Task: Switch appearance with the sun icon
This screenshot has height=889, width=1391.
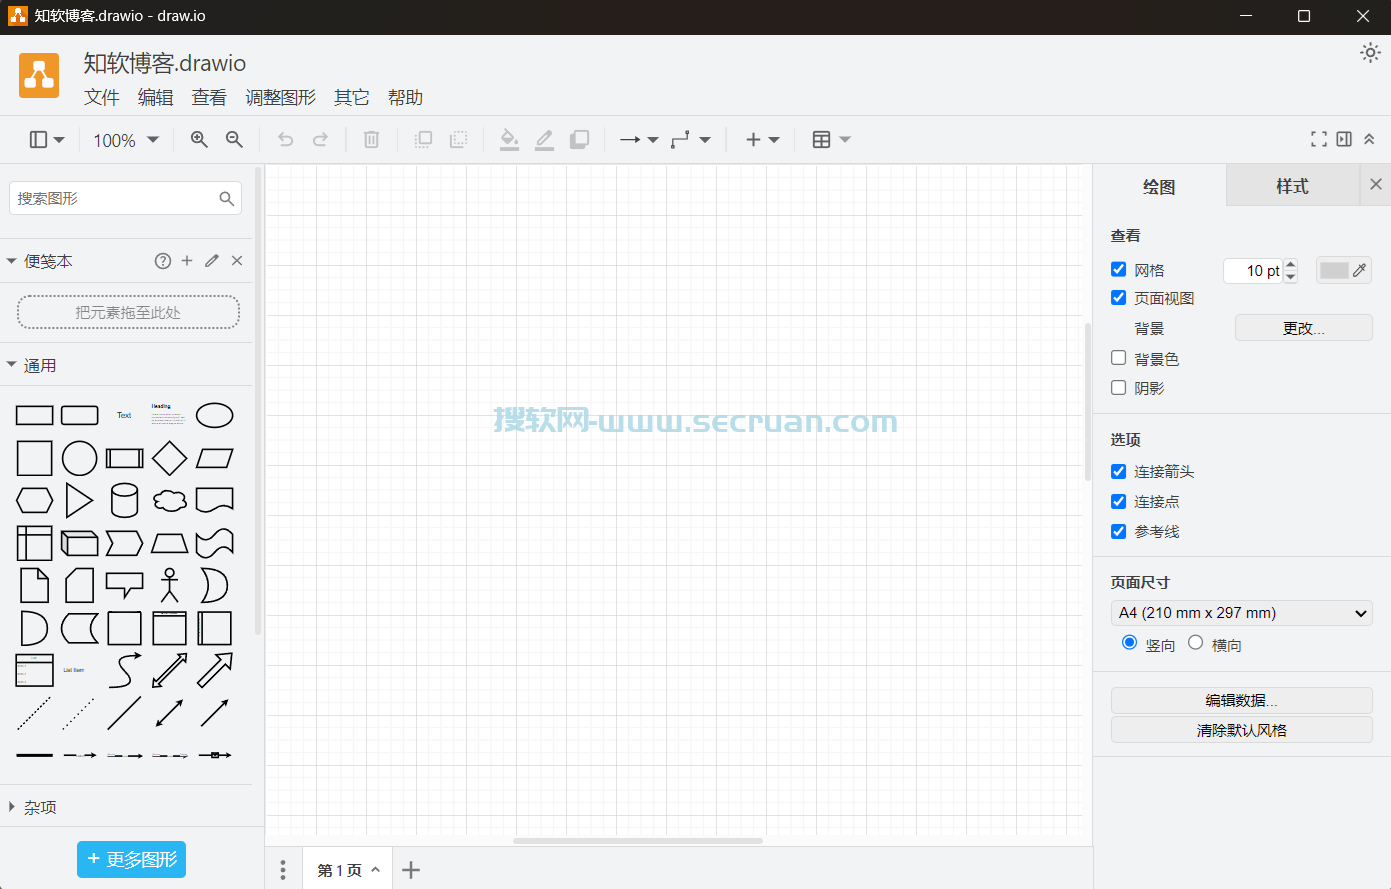Action: [x=1370, y=53]
